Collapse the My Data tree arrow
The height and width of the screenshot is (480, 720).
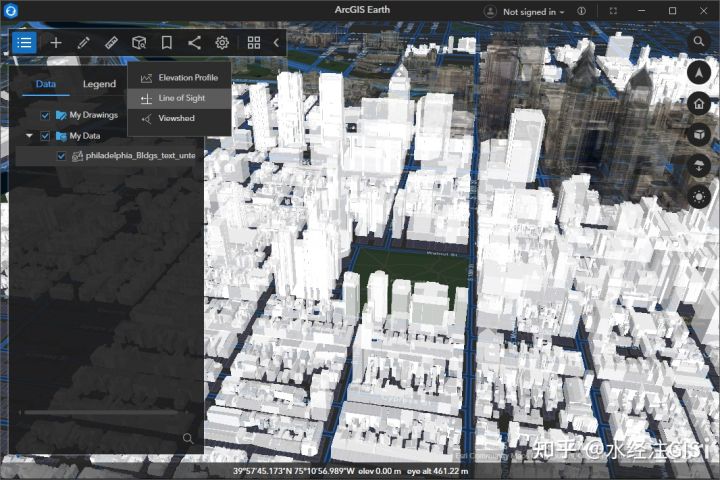(x=29, y=136)
